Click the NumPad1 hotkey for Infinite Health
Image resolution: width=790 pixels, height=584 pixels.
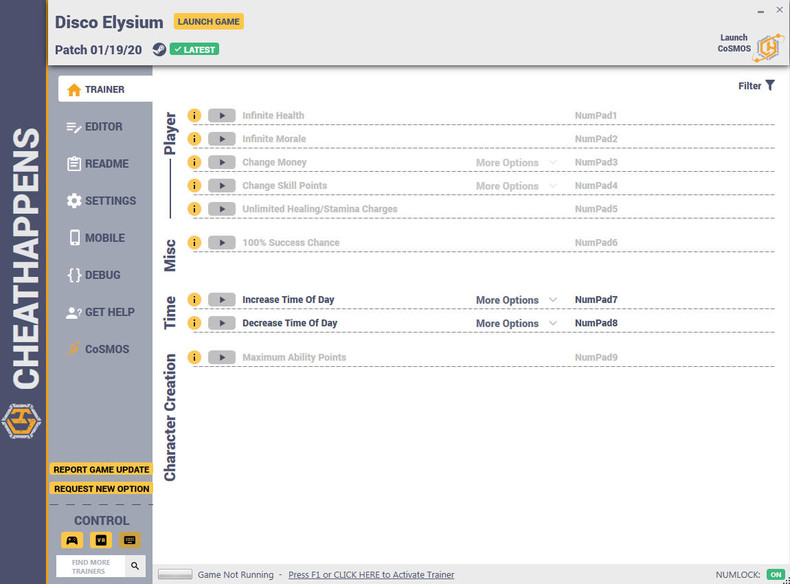(x=596, y=115)
